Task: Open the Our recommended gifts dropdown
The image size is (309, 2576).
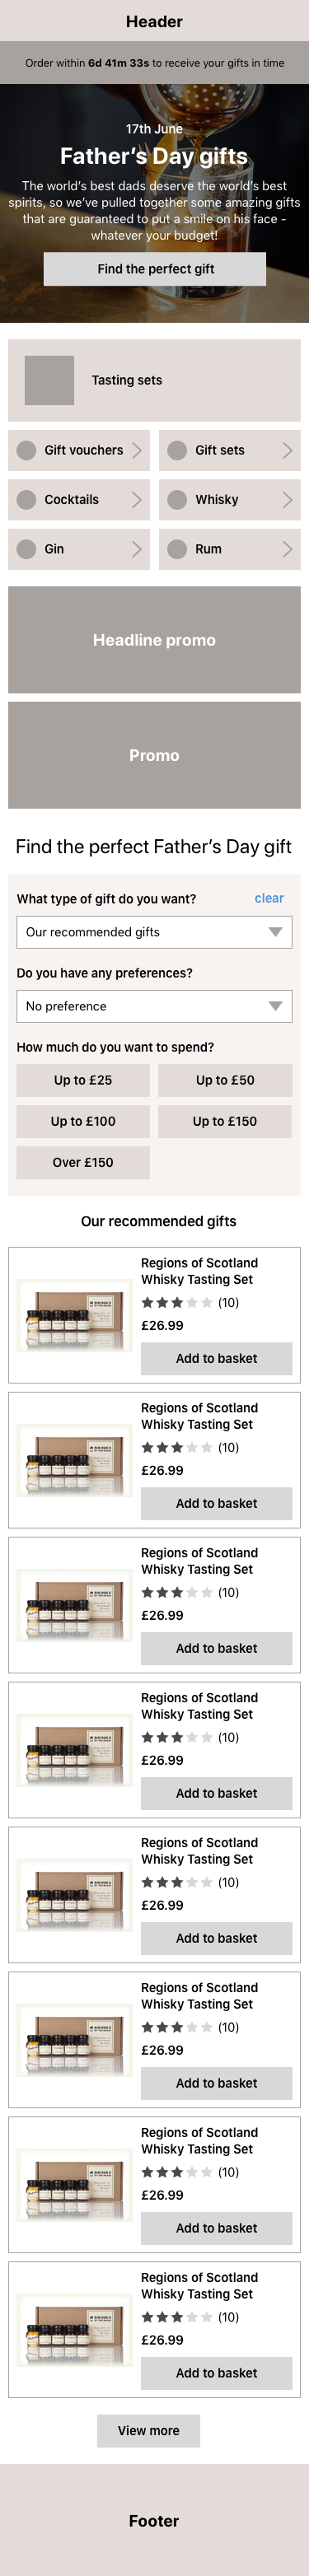Action: [x=154, y=932]
